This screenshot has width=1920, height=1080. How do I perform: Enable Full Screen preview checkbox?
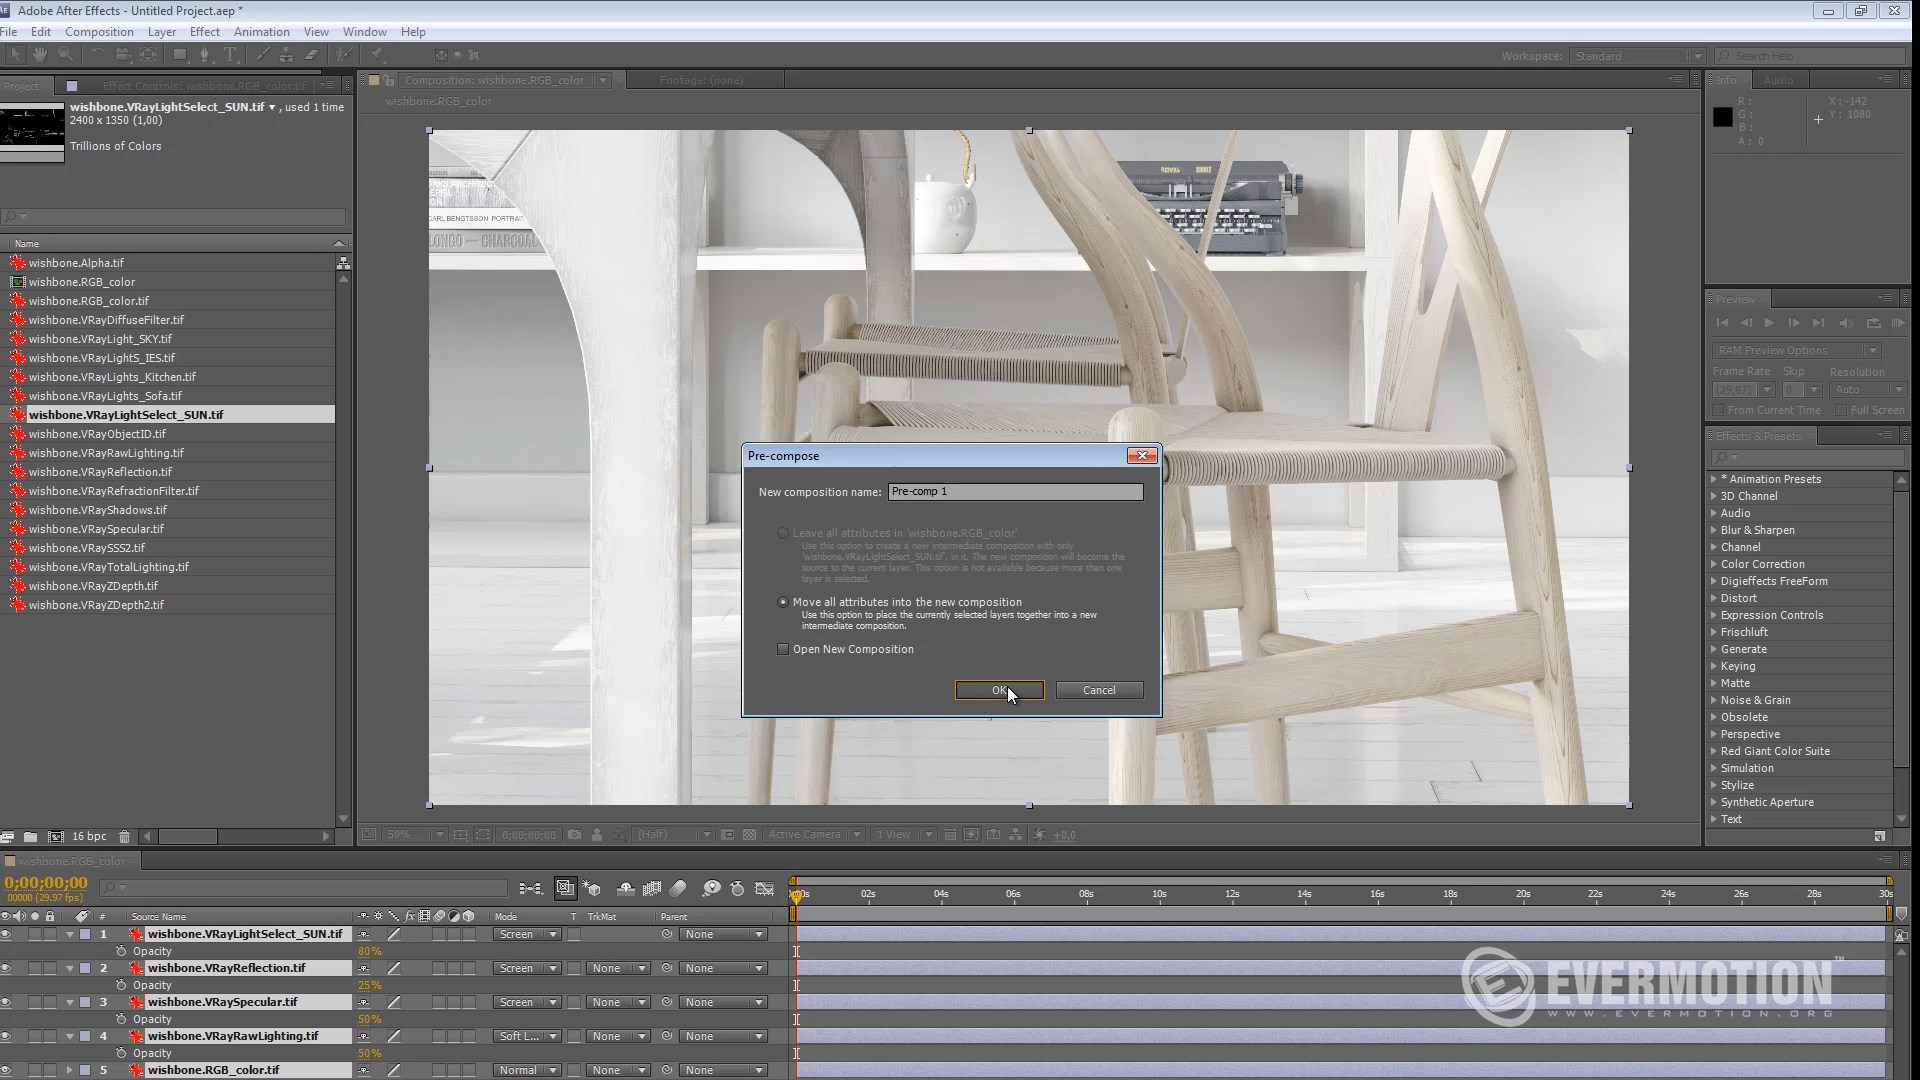pyautogui.click(x=1841, y=410)
